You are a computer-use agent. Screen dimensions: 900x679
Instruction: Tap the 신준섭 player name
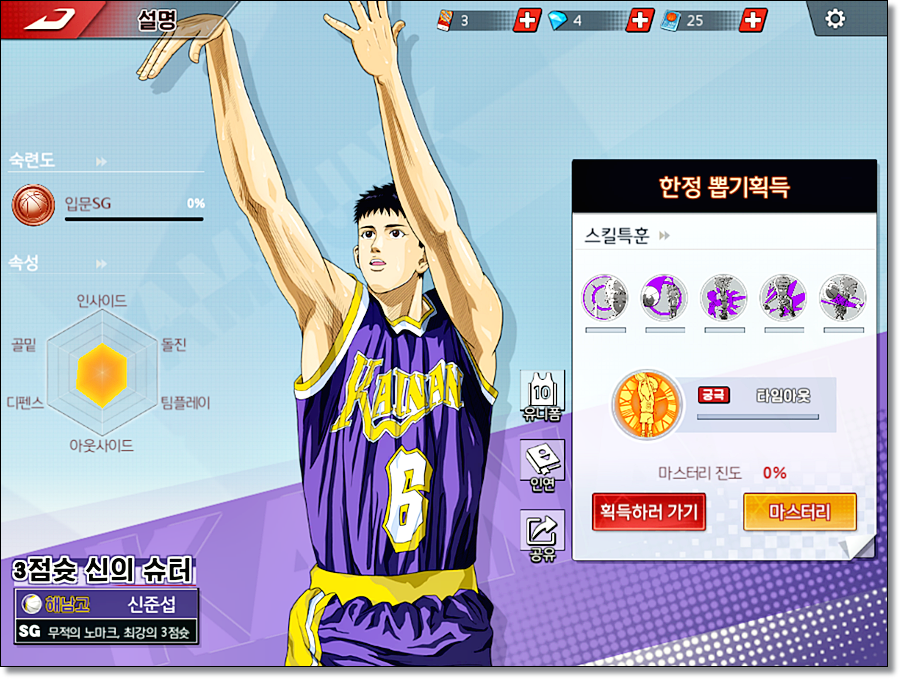152,604
